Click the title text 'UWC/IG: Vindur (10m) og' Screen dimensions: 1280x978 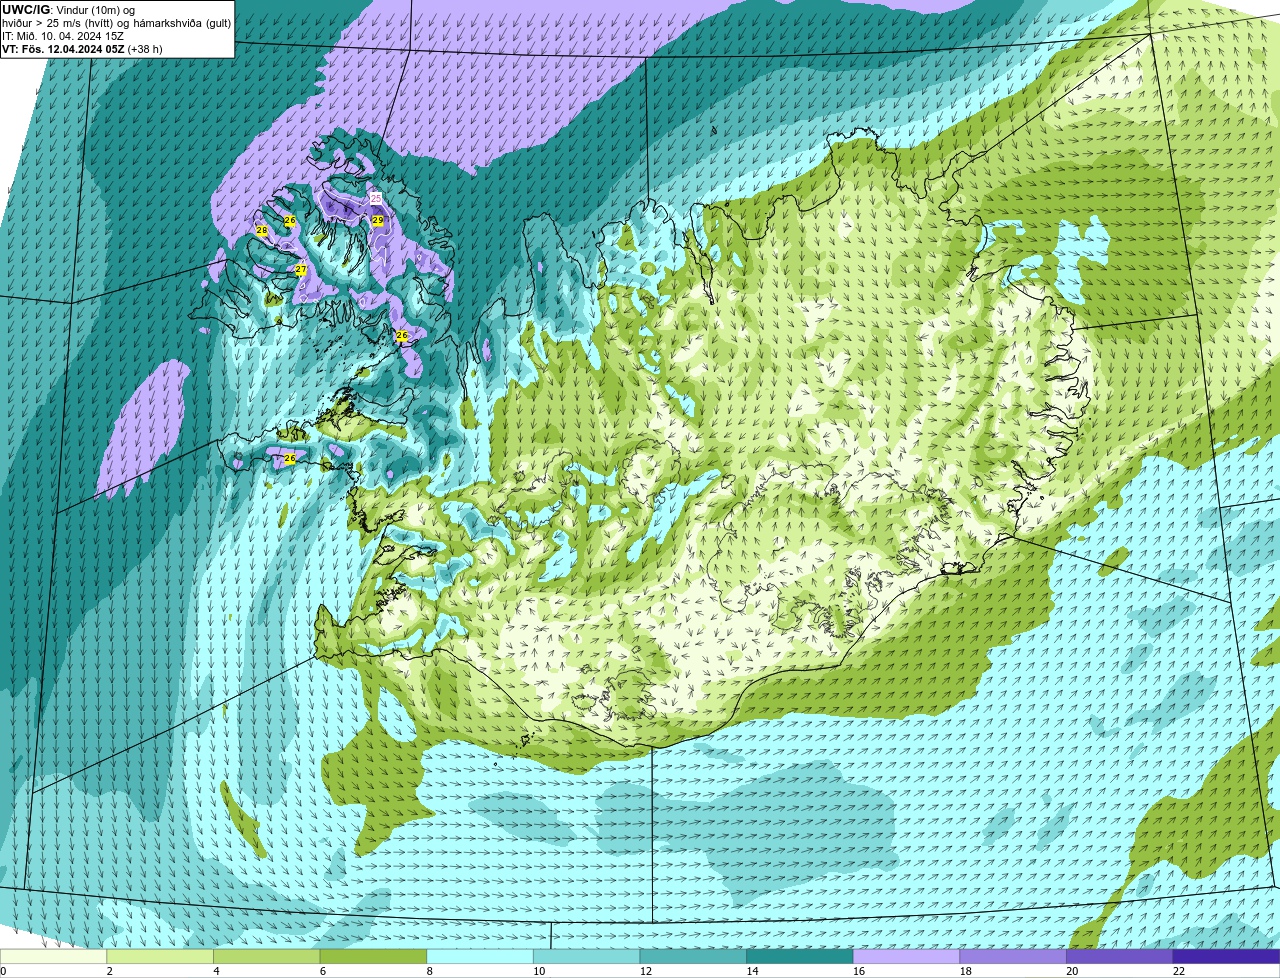[68, 10]
